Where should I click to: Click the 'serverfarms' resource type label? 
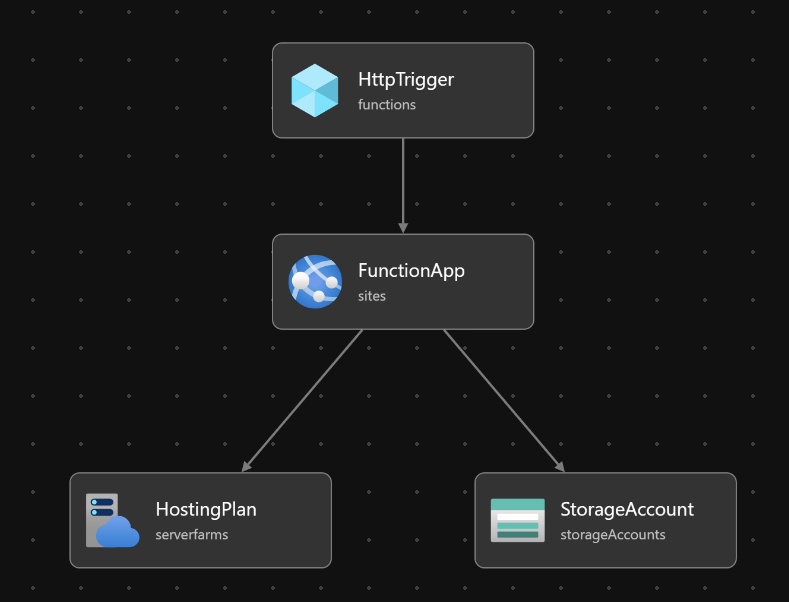192,535
